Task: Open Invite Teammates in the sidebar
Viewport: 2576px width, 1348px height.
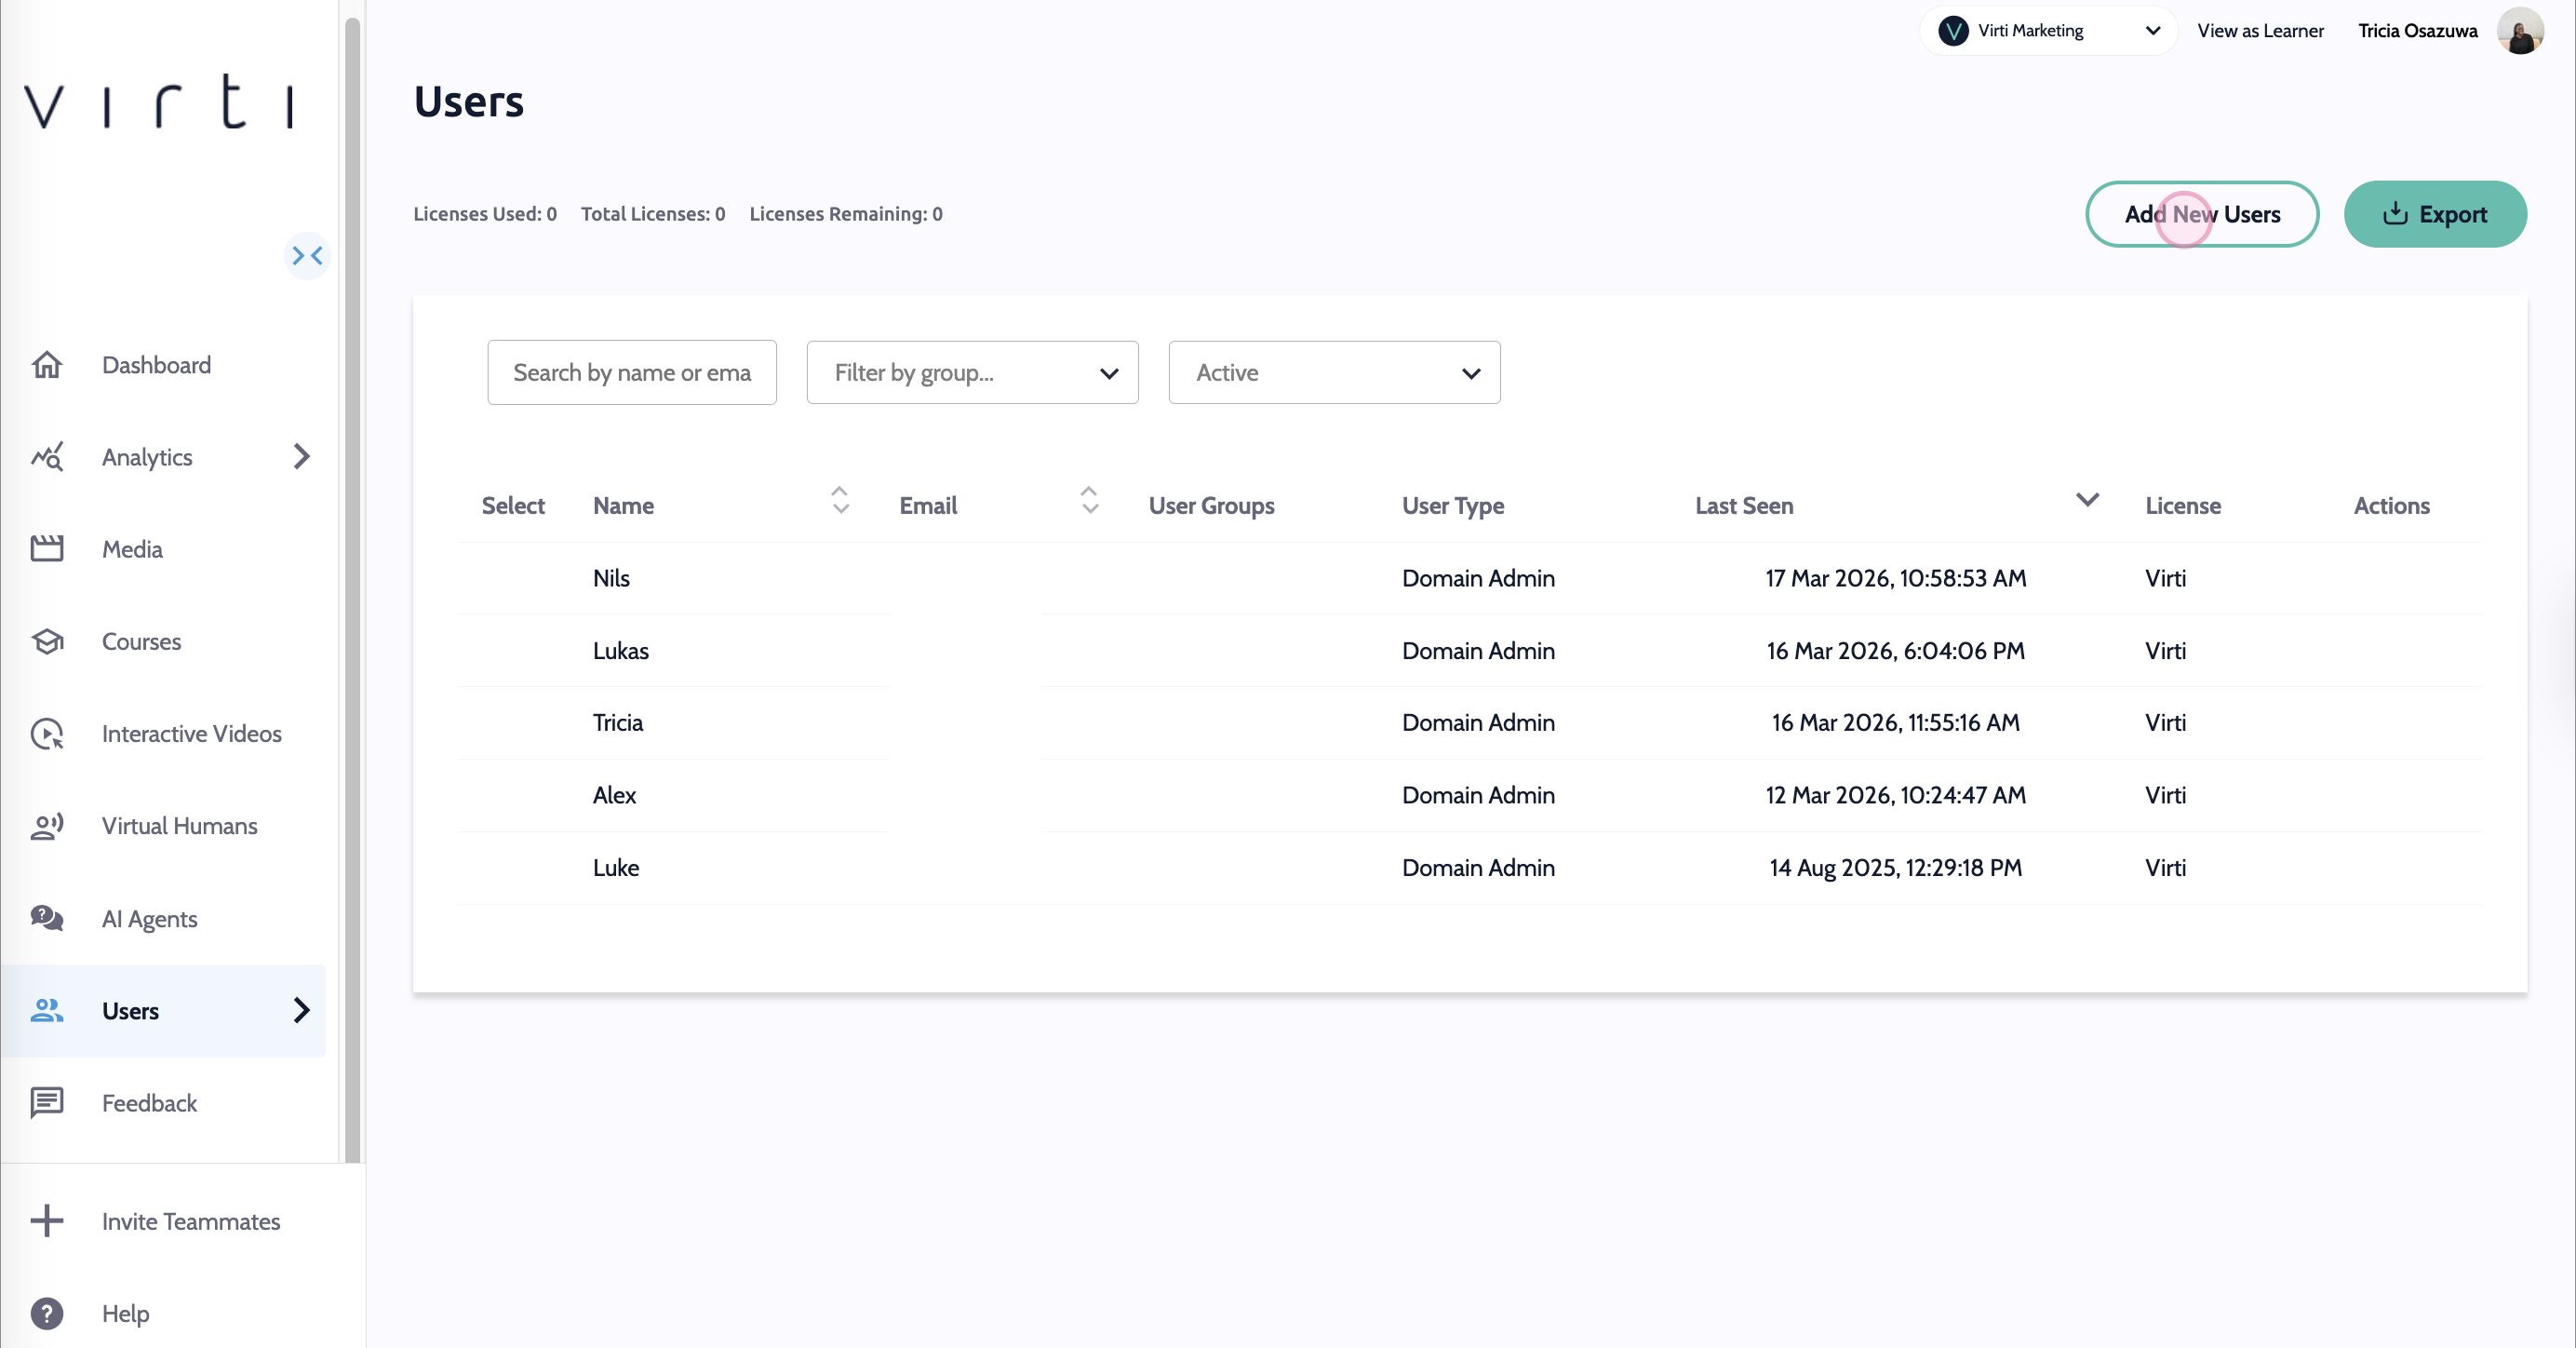Action: 190,1221
